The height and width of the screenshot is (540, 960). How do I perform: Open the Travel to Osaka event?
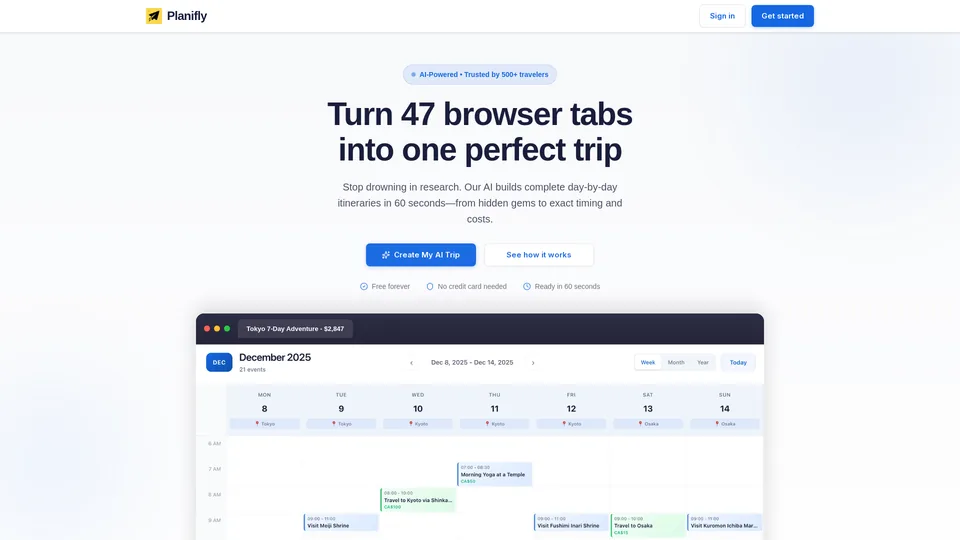[x=648, y=525]
